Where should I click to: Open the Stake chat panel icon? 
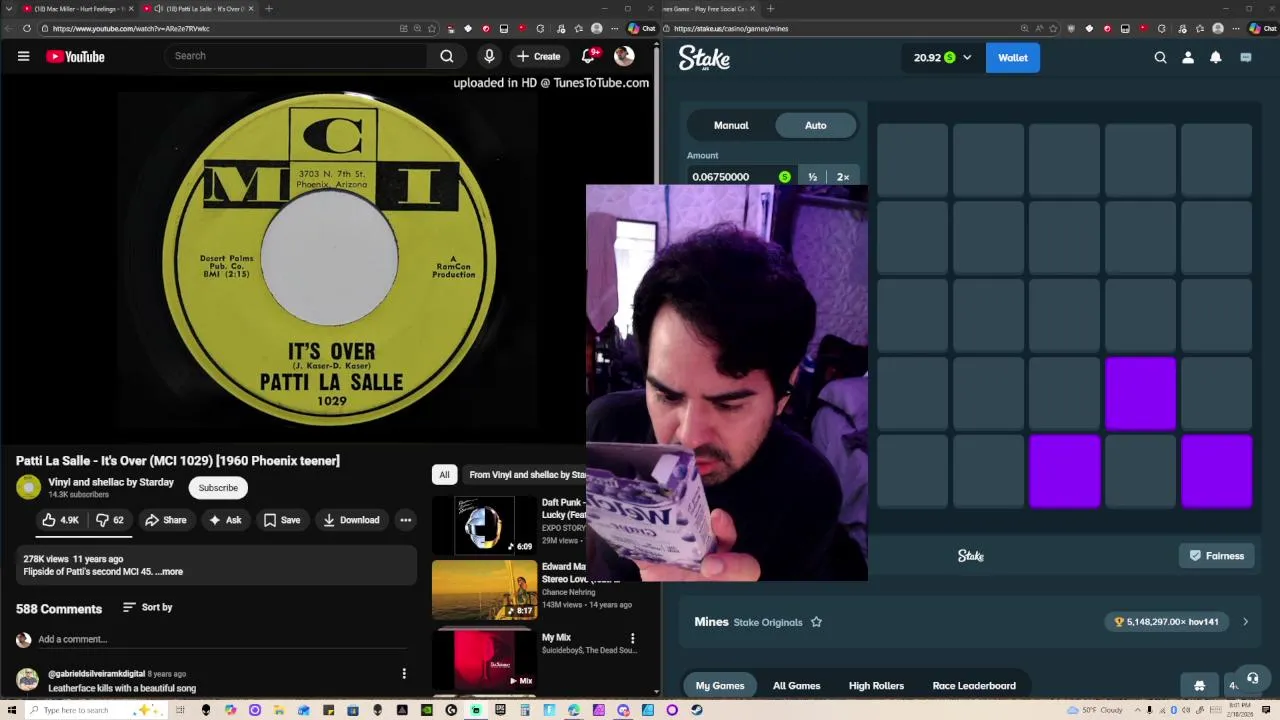[x=1246, y=58]
